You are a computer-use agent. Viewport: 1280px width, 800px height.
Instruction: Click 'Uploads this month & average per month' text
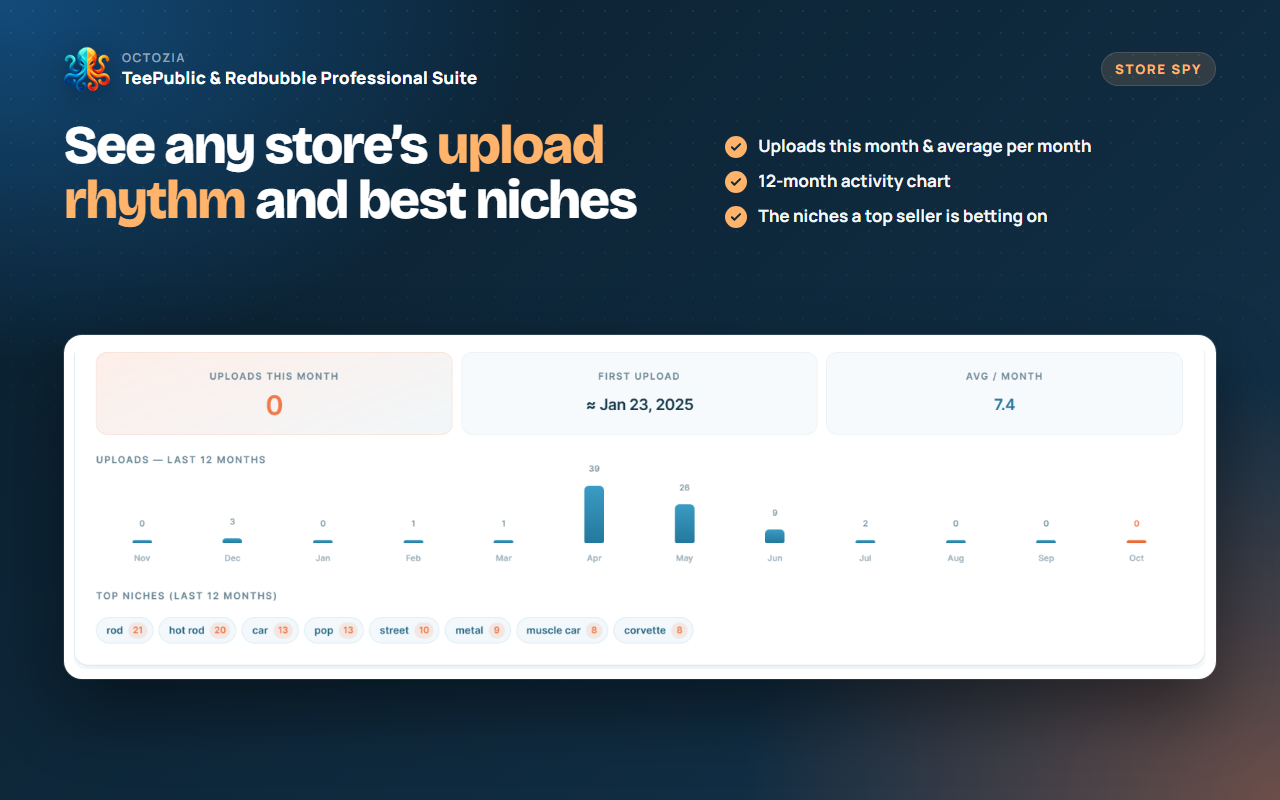click(924, 147)
